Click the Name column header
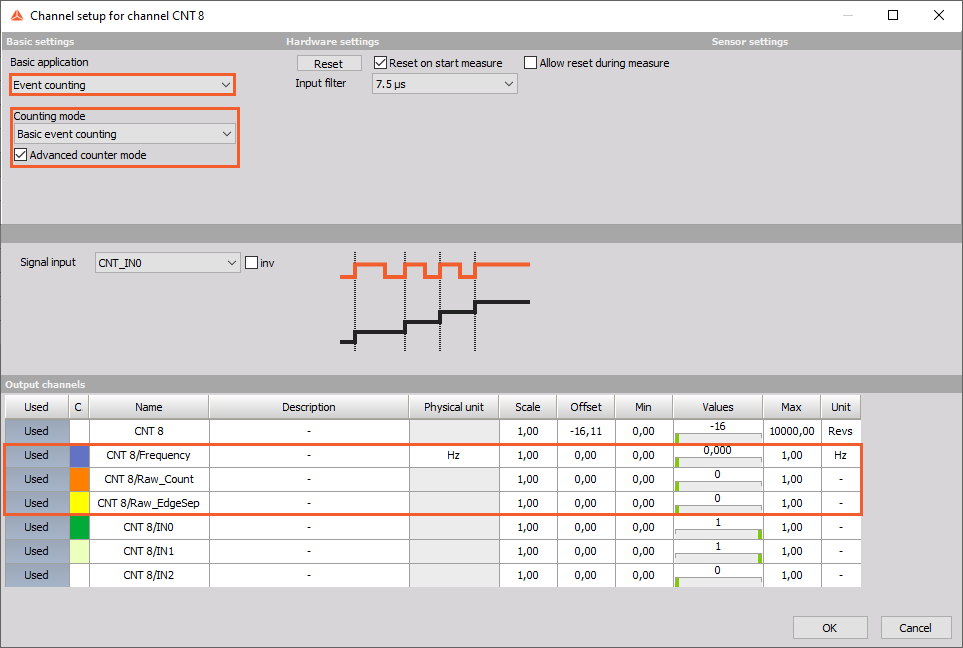 [149, 407]
